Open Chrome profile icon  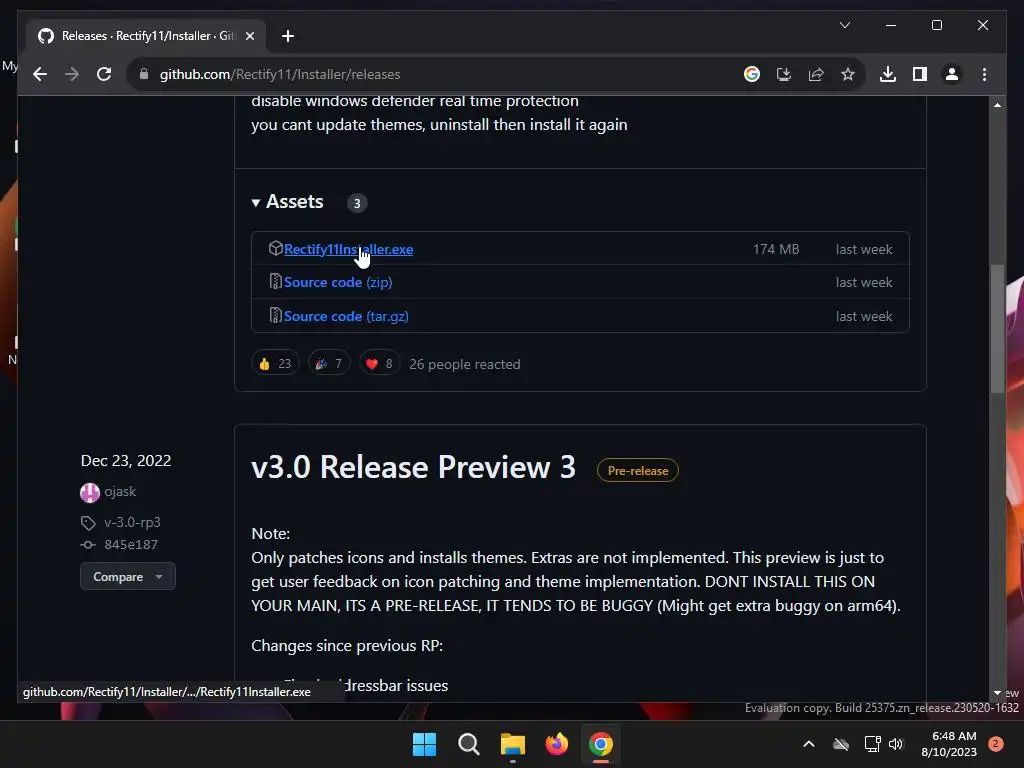(x=952, y=74)
